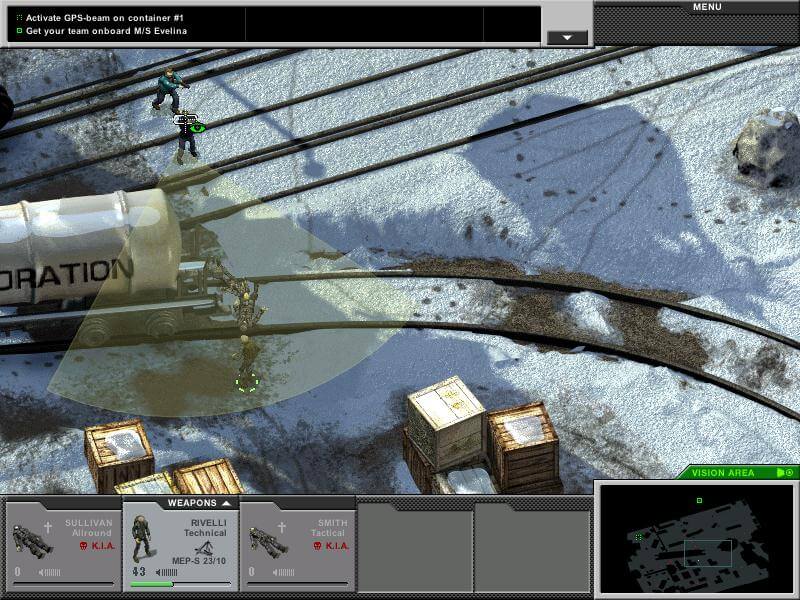Click the "Activate GPS-beam on container #1" objective
The image size is (800, 600).
point(105,18)
